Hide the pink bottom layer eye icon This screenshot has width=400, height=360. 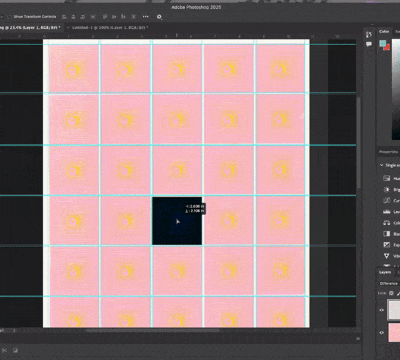pos(382,332)
